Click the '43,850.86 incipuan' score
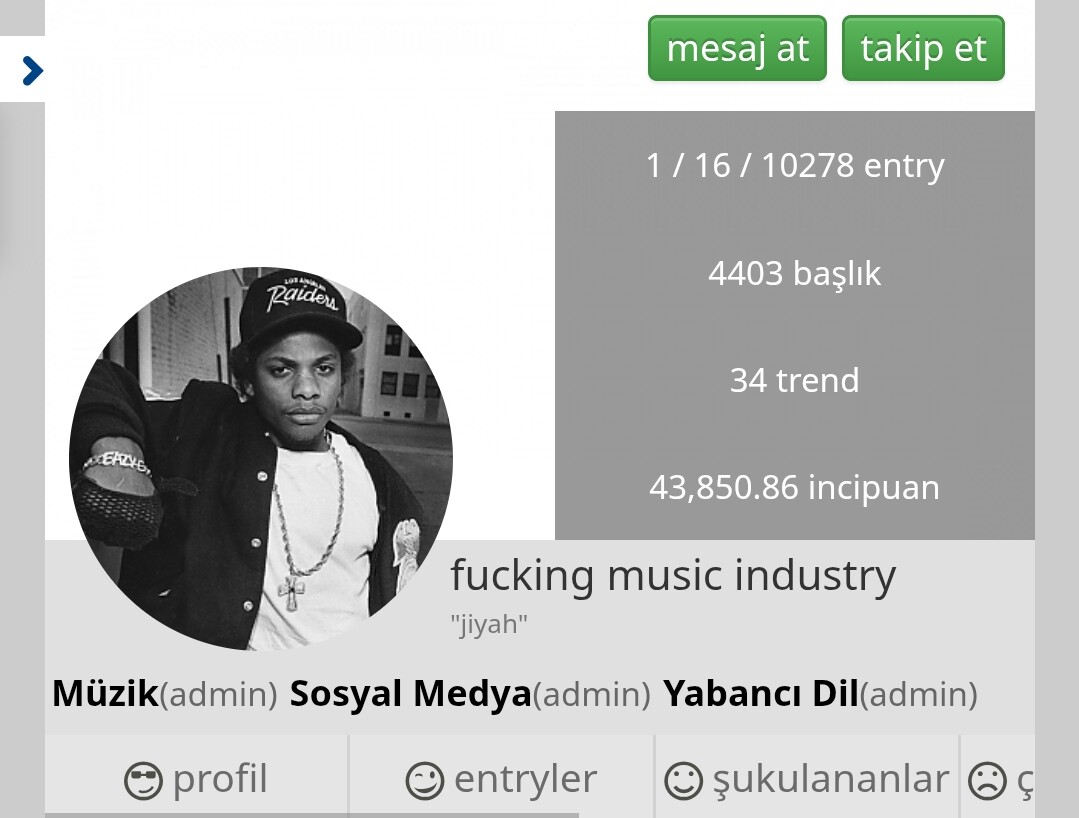1079x818 pixels. coord(795,487)
